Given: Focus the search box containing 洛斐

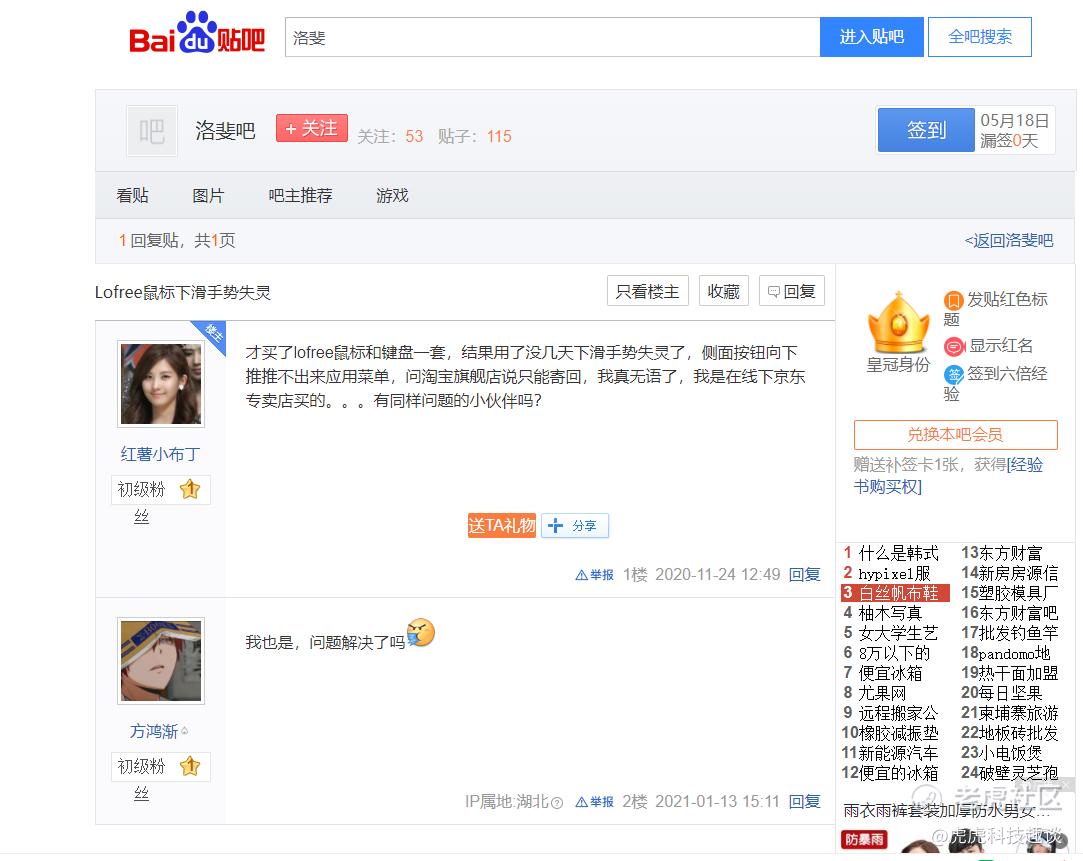Looking at the screenshot, I should [552, 37].
